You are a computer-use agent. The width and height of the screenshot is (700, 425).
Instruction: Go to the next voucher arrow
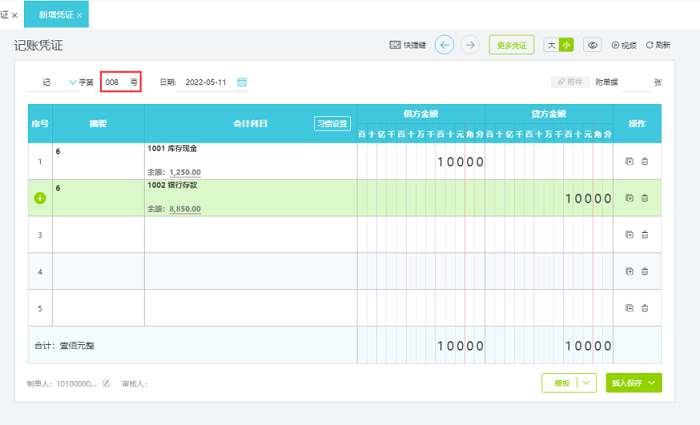469,45
